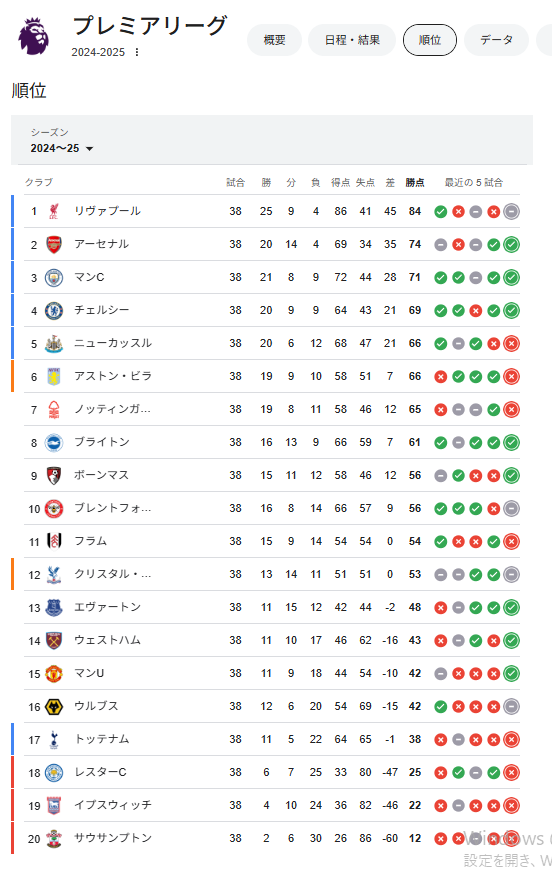Click the Premier League lion logo

(33, 36)
